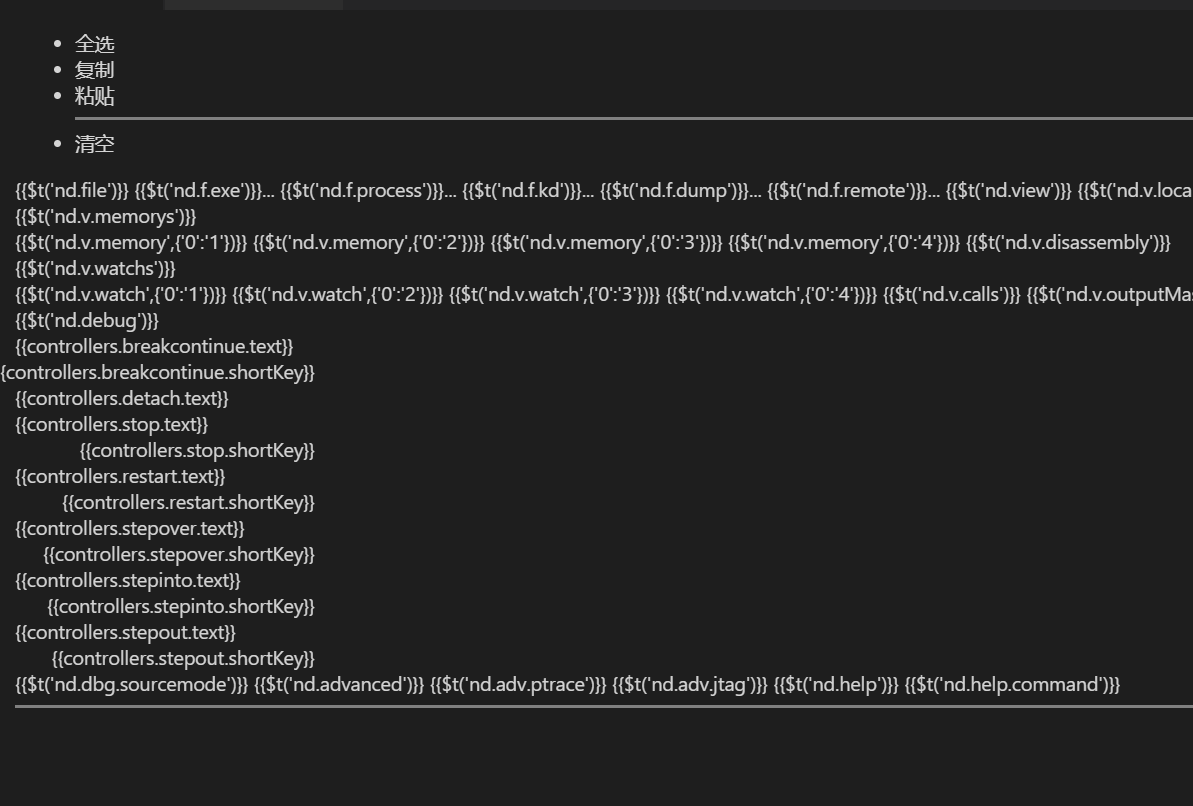Click the 粘贴 menu entry
This screenshot has height=806, width=1193.
[94, 96]
